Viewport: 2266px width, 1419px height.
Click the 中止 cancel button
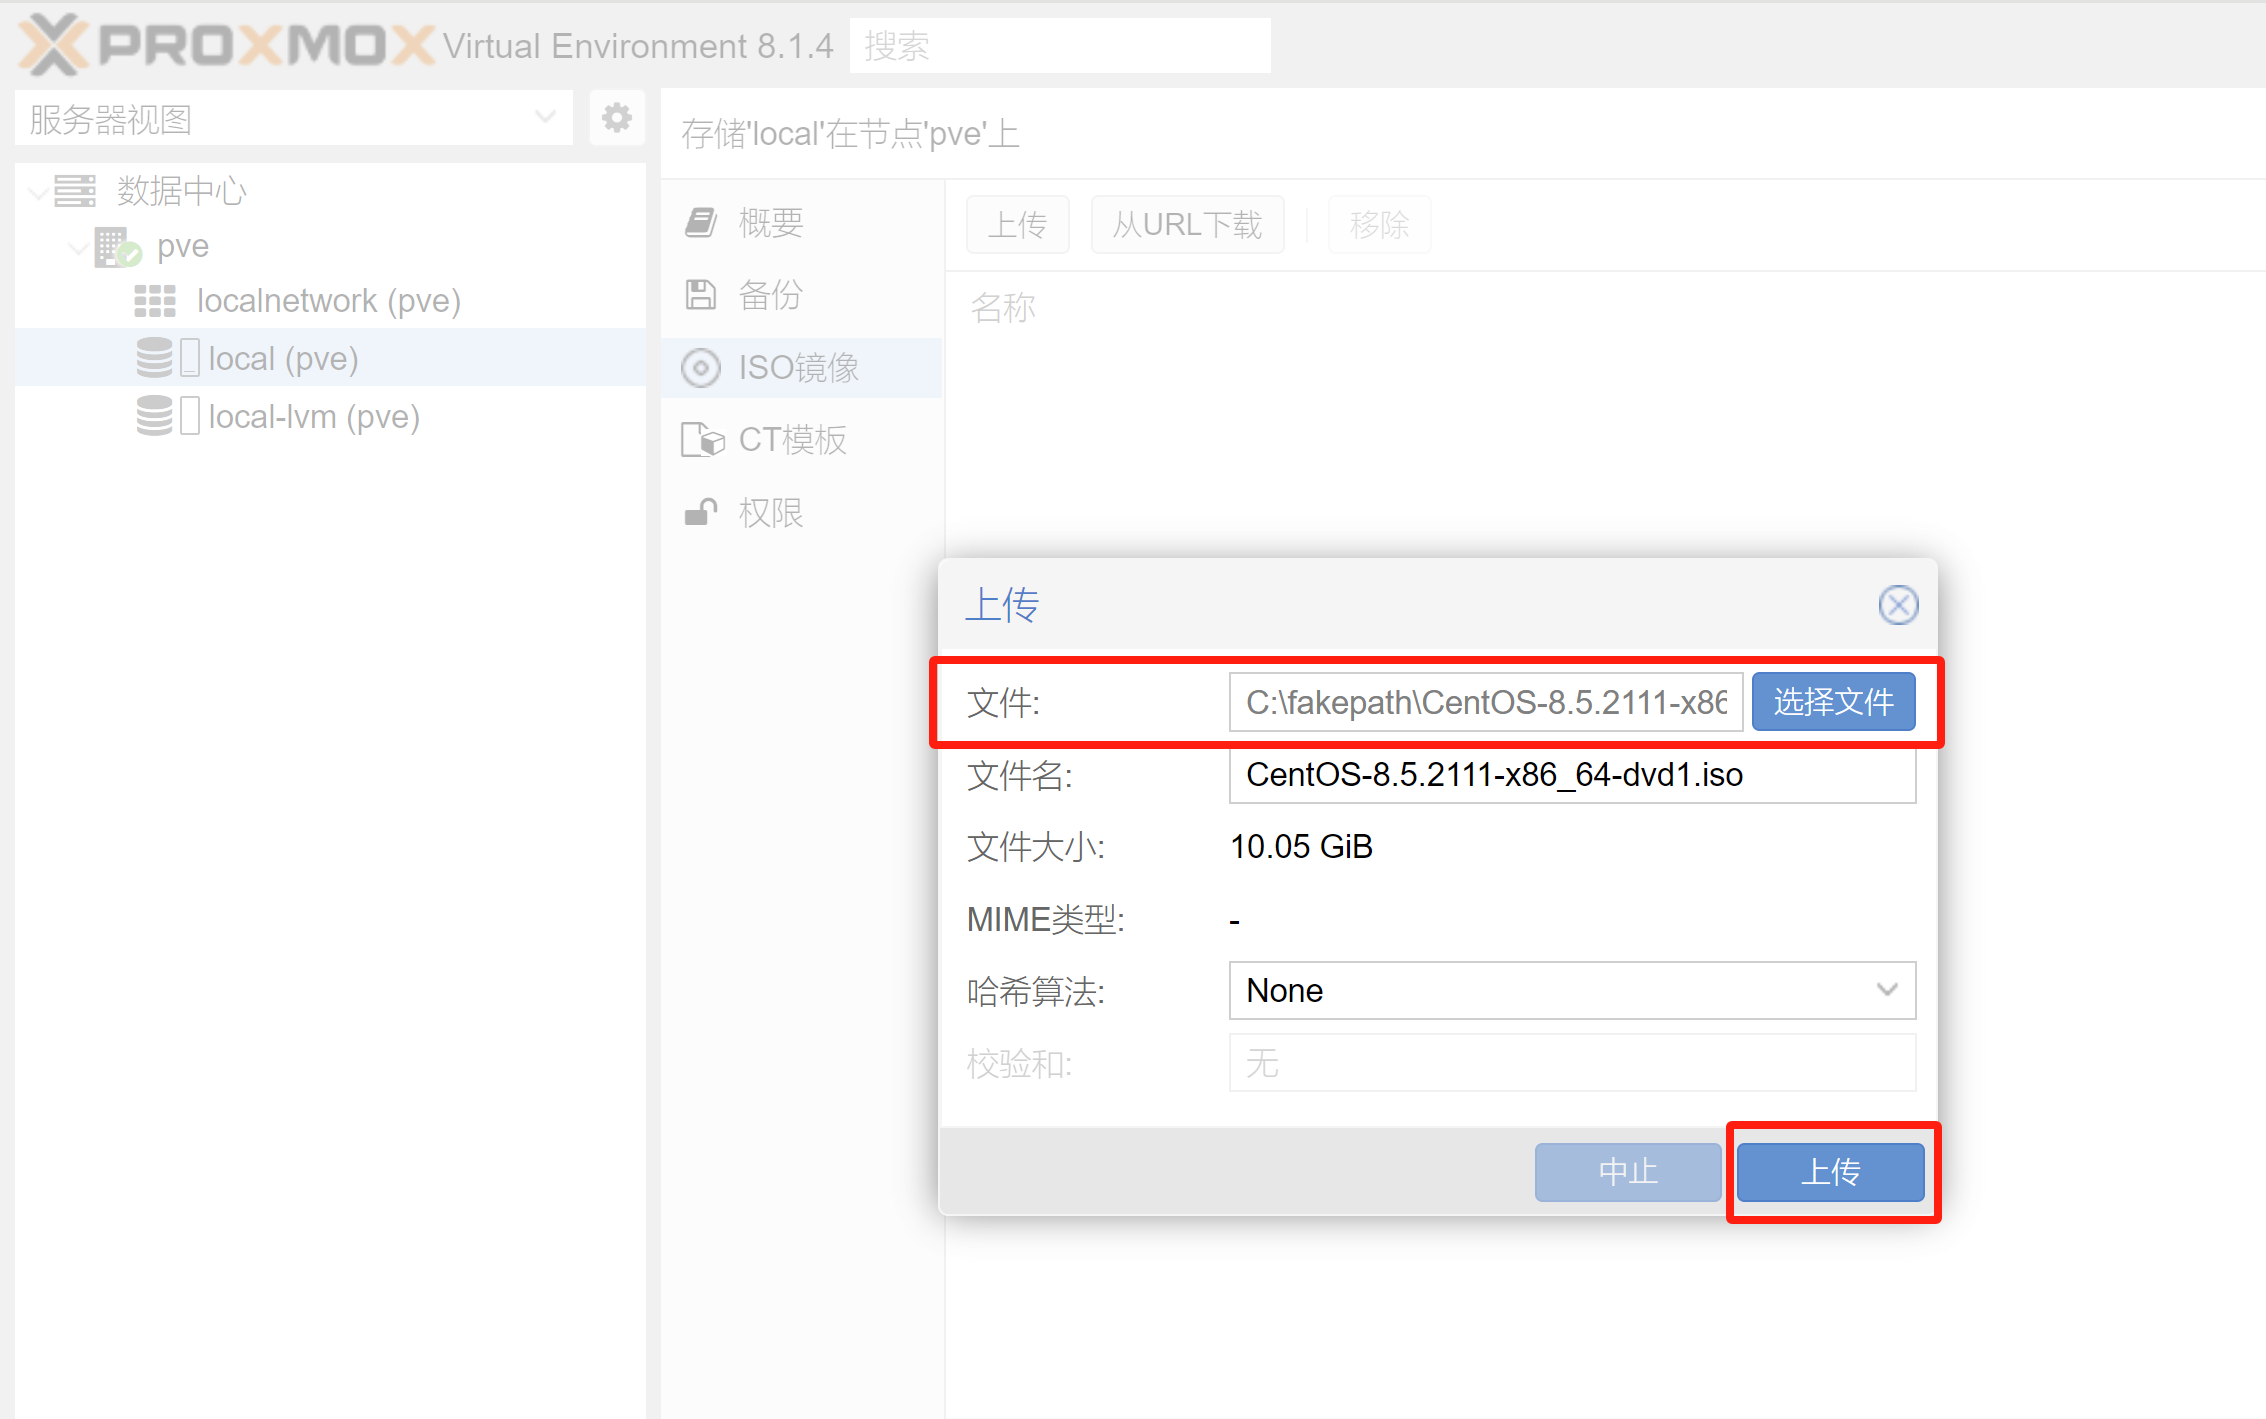1625,1171
